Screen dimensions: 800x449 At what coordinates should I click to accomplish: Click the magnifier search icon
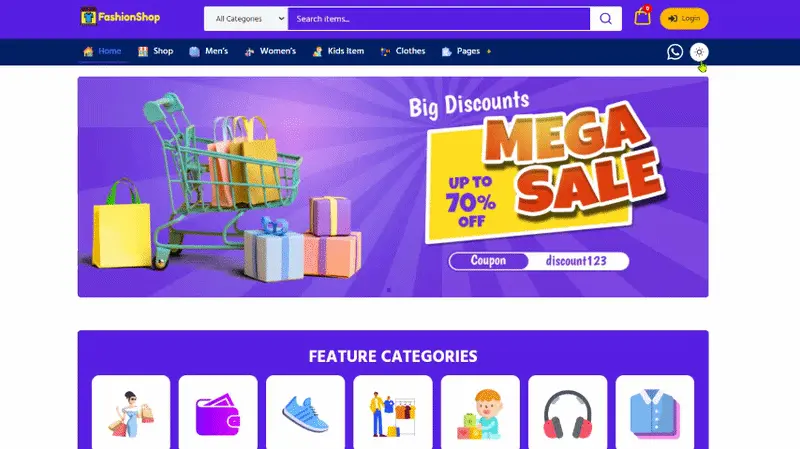coord(606,19)
